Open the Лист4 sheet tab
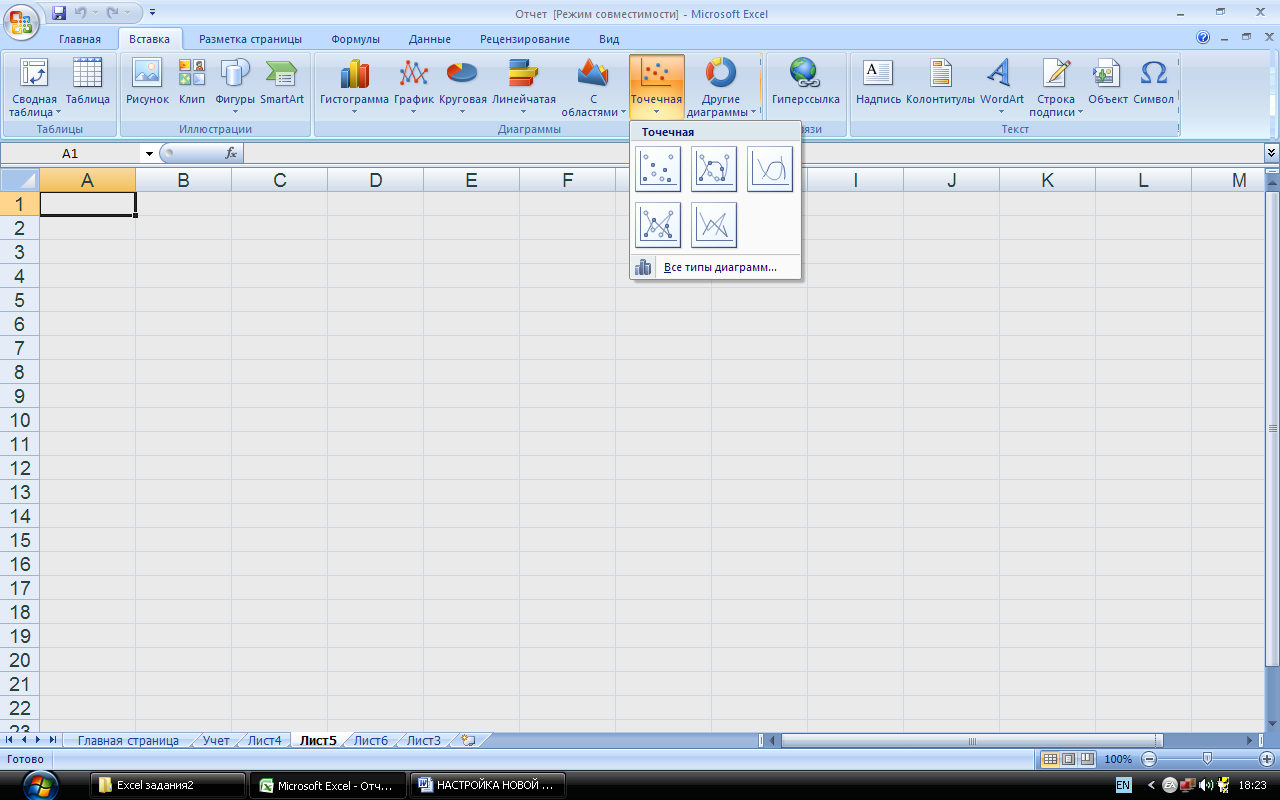The width and height of the screenshot is (1280, 800). tap(264, 741)
